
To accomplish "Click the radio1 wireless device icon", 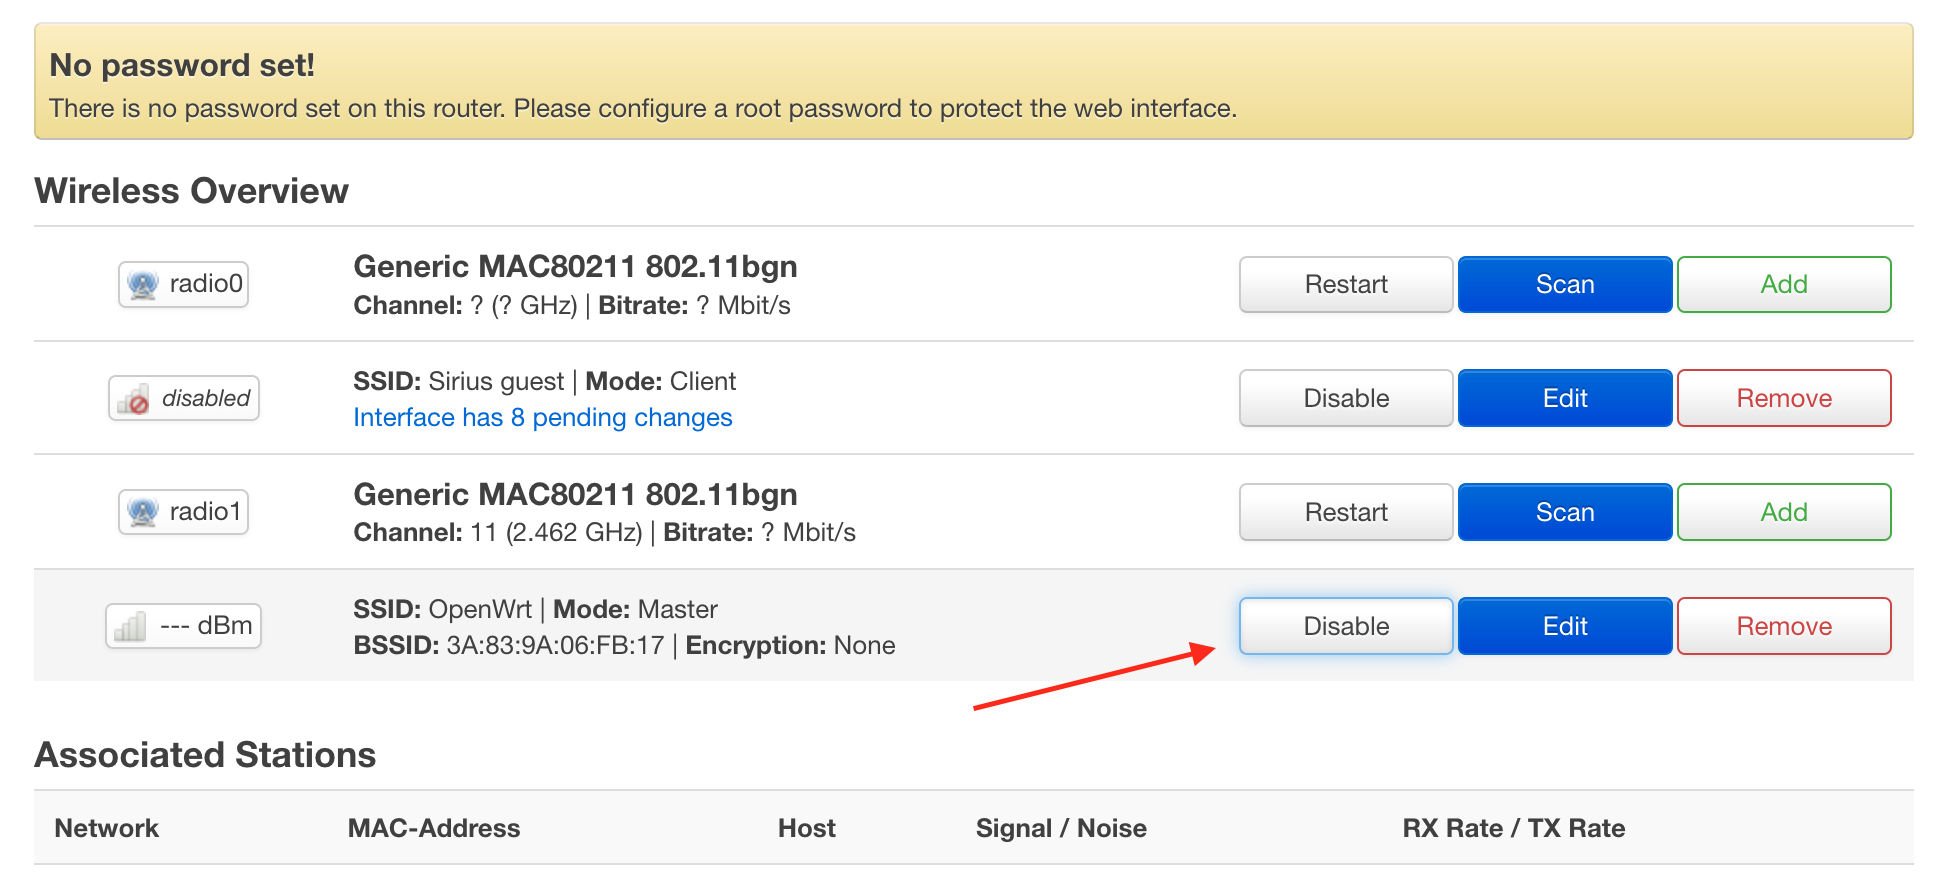I will (x=143, y=513).
